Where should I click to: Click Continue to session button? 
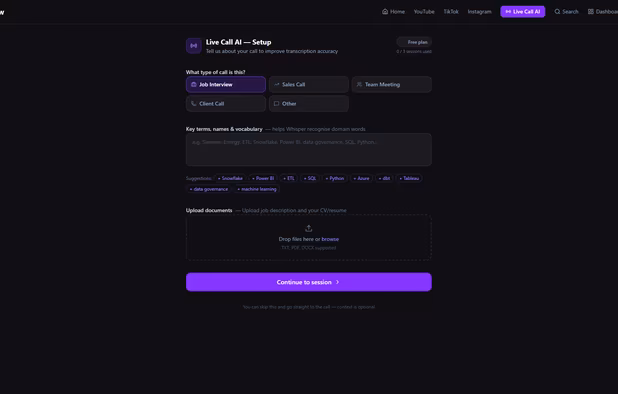(309, 282)
